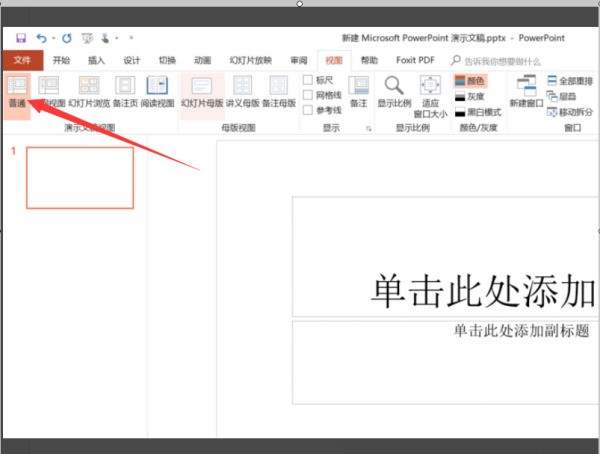600x454 pixels.
Task: Open 讲义母版 handout master
Action: [x=241, y=91]
